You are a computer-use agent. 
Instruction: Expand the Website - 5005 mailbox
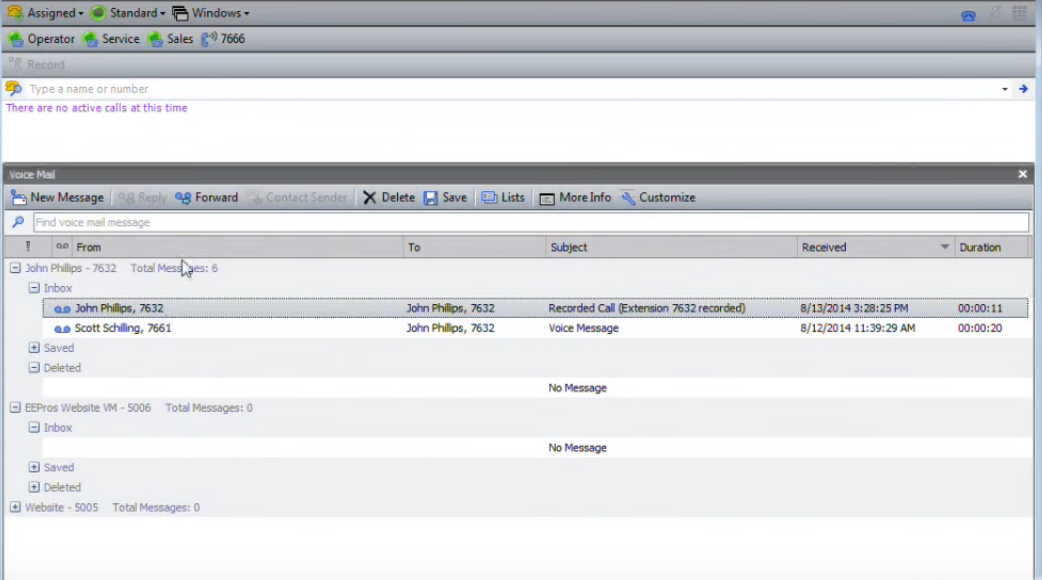15,507
